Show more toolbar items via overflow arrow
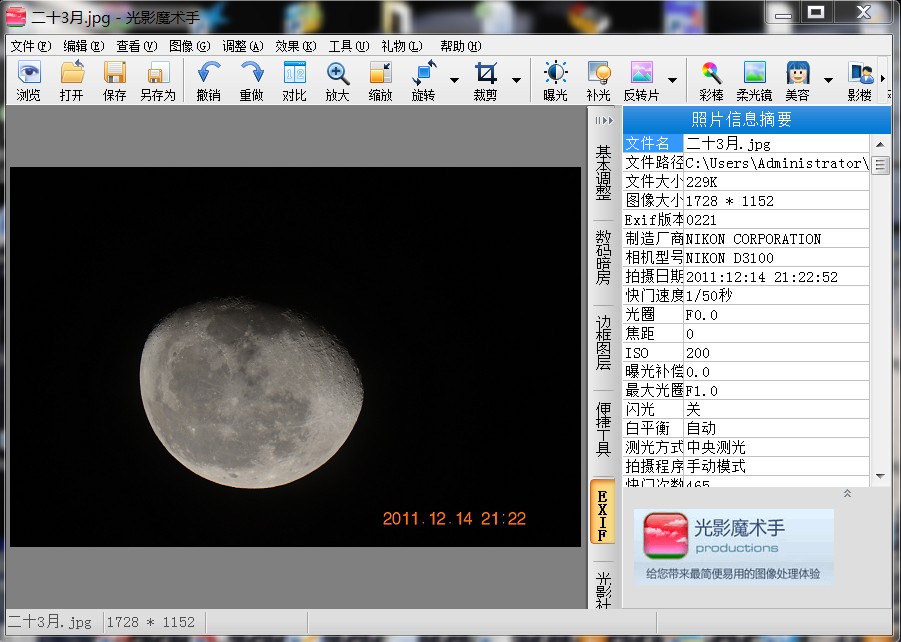901x642 pixels. pos(883,78)
